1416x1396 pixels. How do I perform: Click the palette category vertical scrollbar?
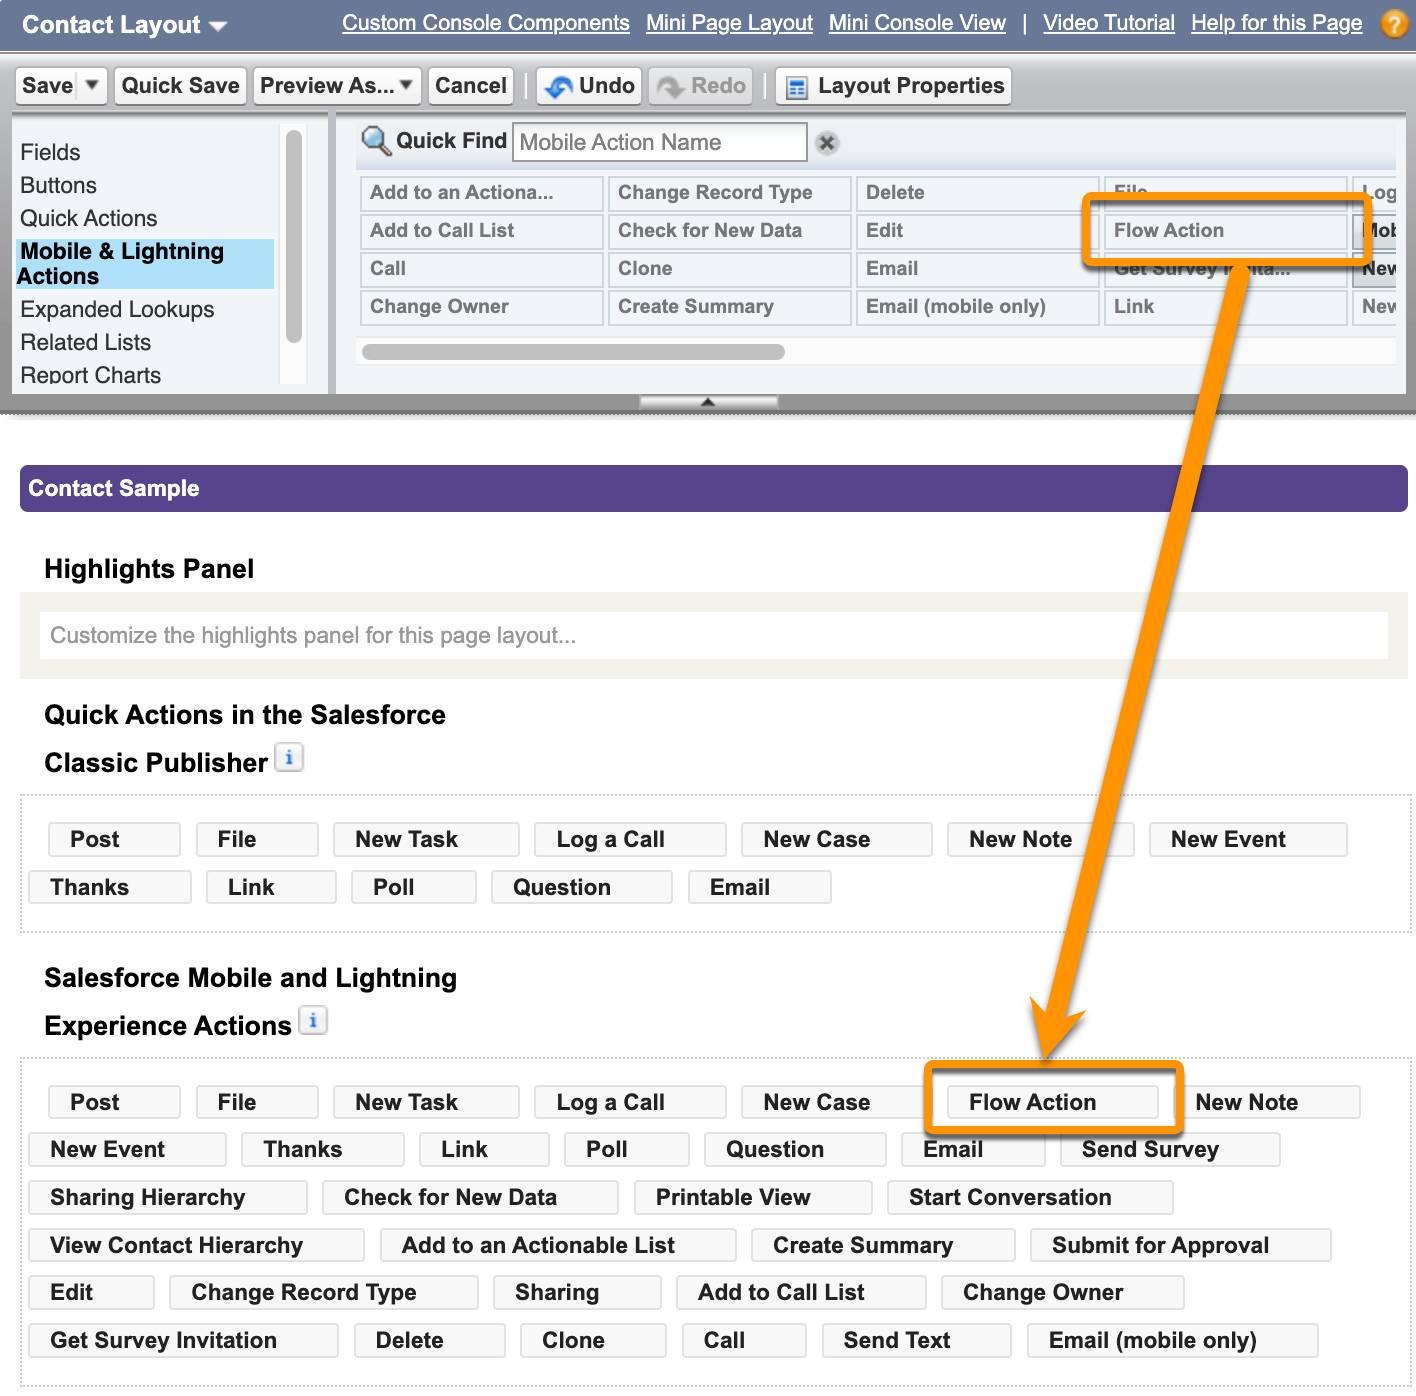tap(293, 236)
